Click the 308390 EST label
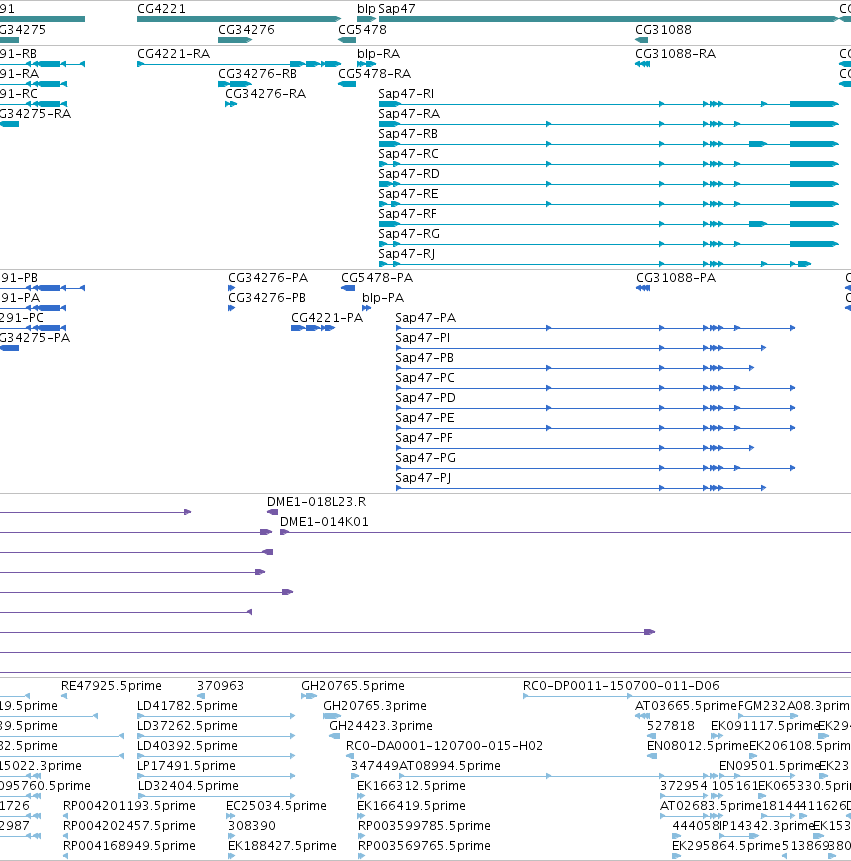Image resolution: width=851 pixels, height=861 pixels. (251, 826)
